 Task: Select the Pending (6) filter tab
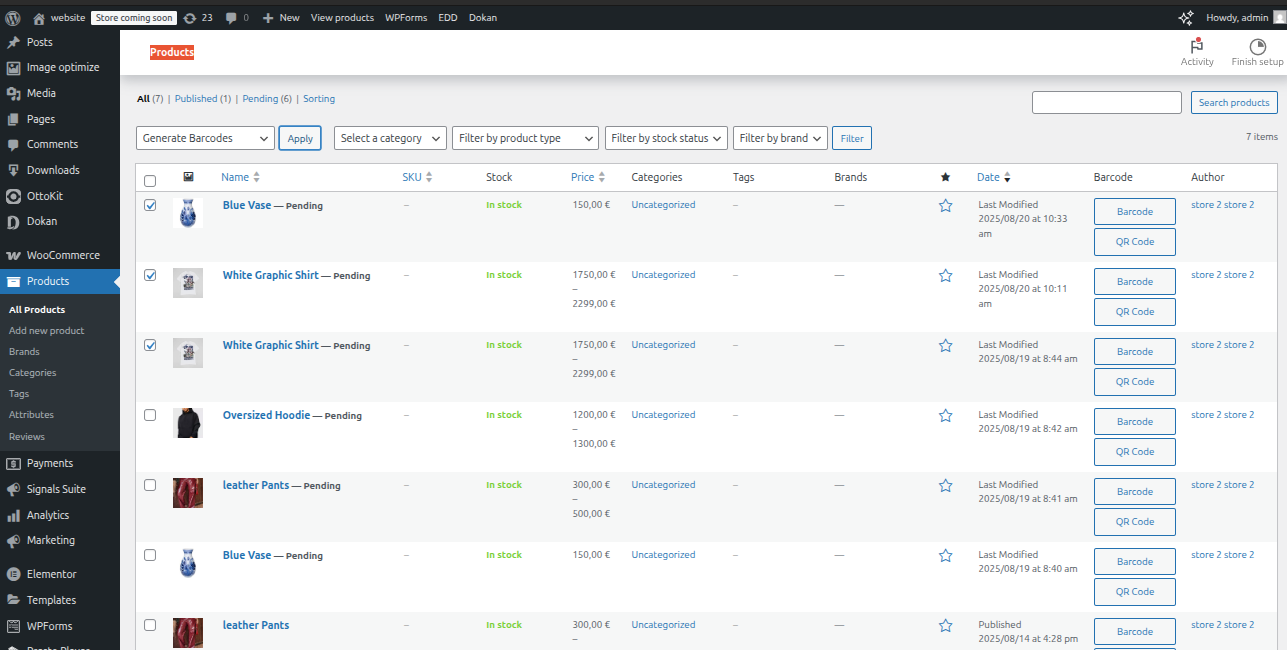pos(266,99)
